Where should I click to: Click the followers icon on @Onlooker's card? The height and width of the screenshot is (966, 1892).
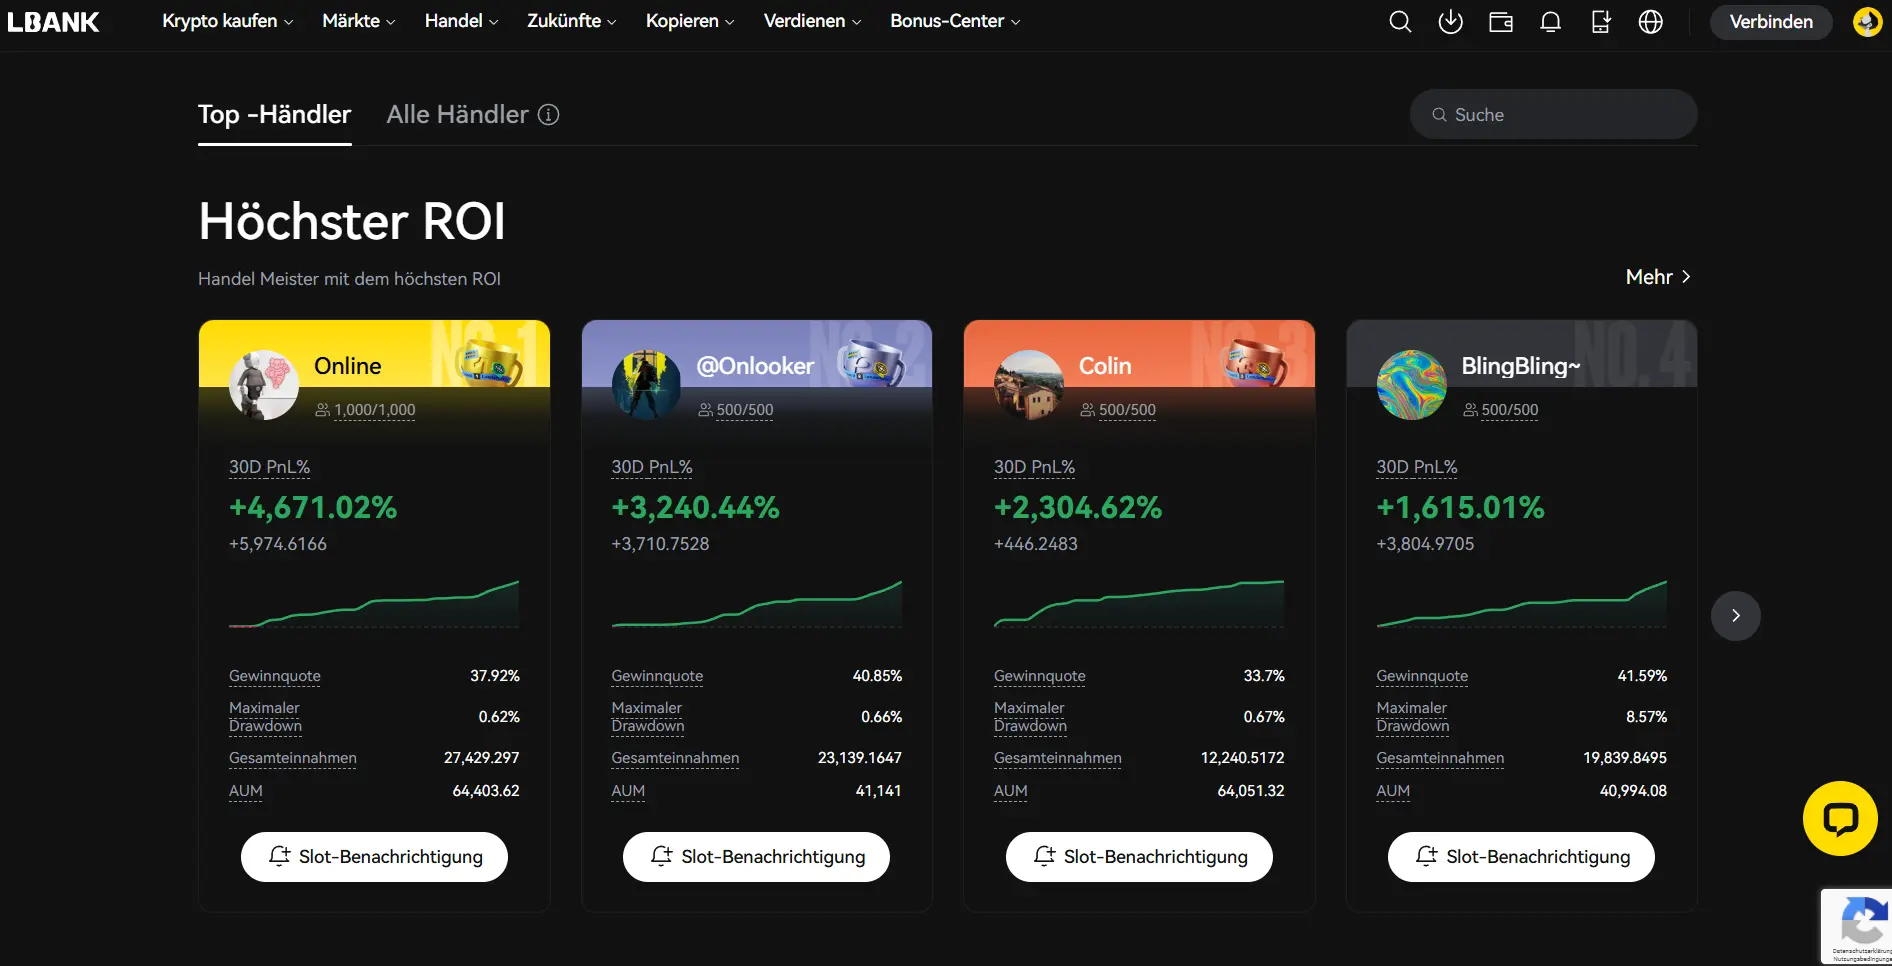(x=705, y=410)
